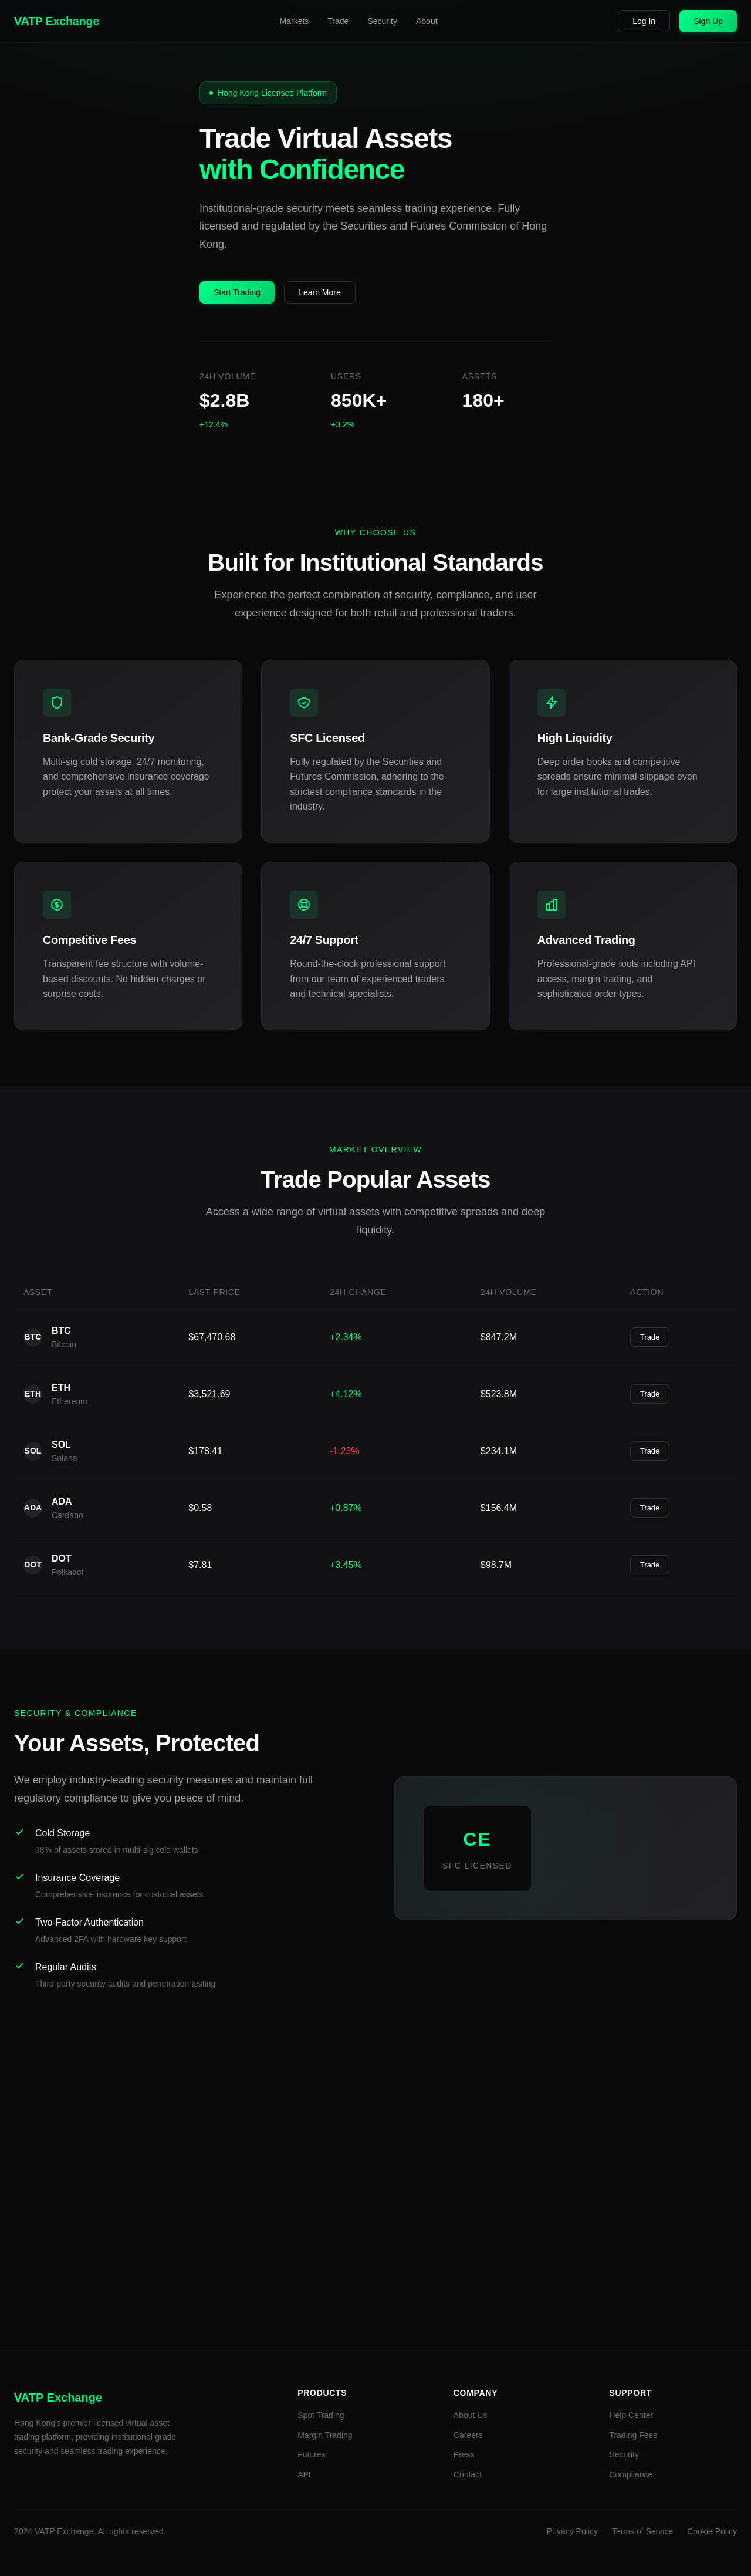Viewport: 751px width, 2576px height.
Task: Click the 24/7 Support headset icon
Action: tap(304, 905)
